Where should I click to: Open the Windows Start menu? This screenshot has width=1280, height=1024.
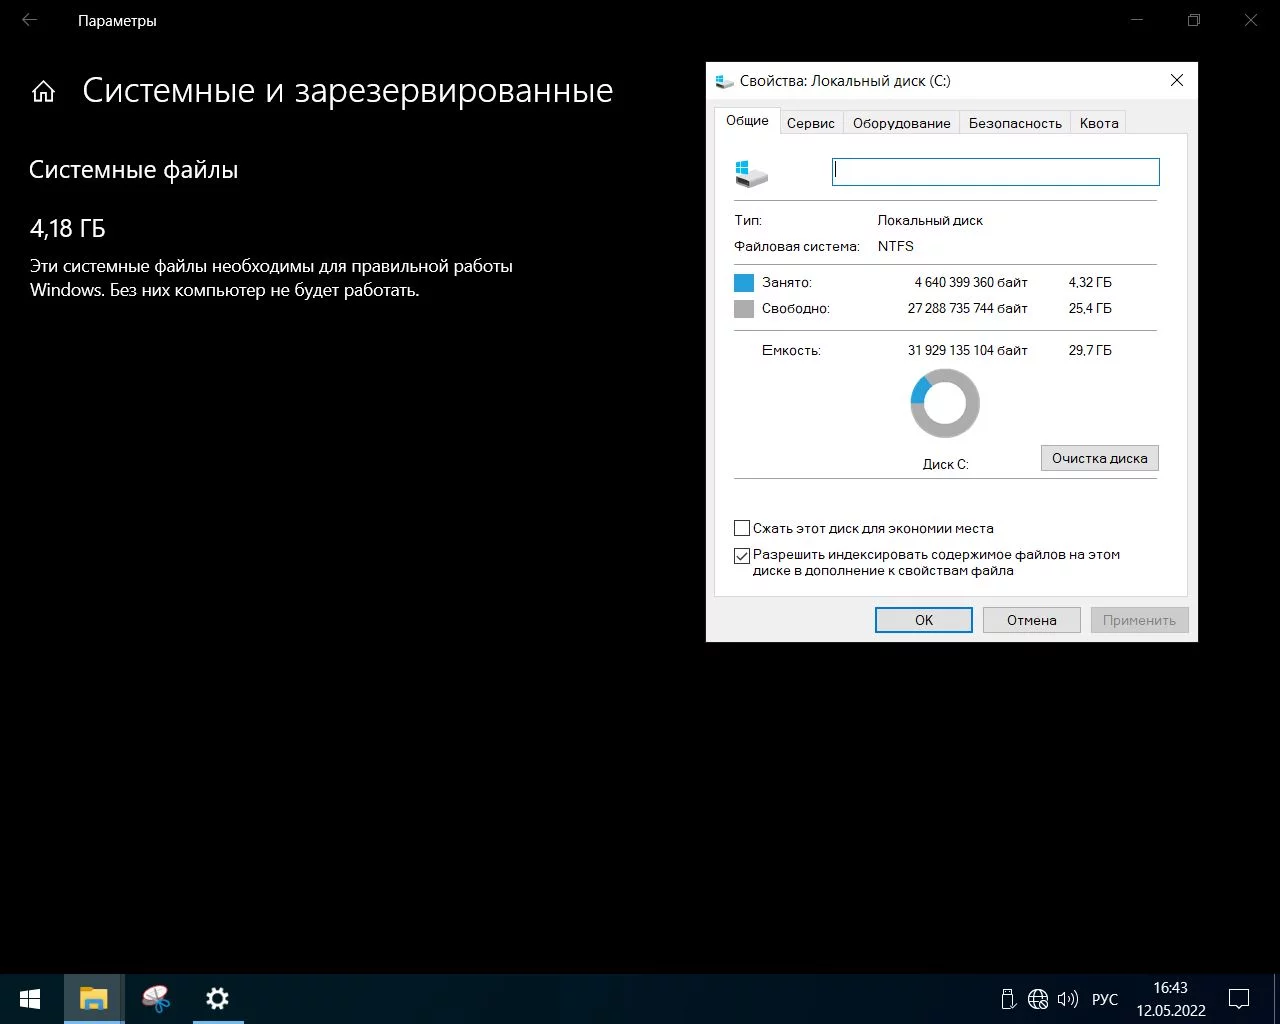(x=30, y=998)
